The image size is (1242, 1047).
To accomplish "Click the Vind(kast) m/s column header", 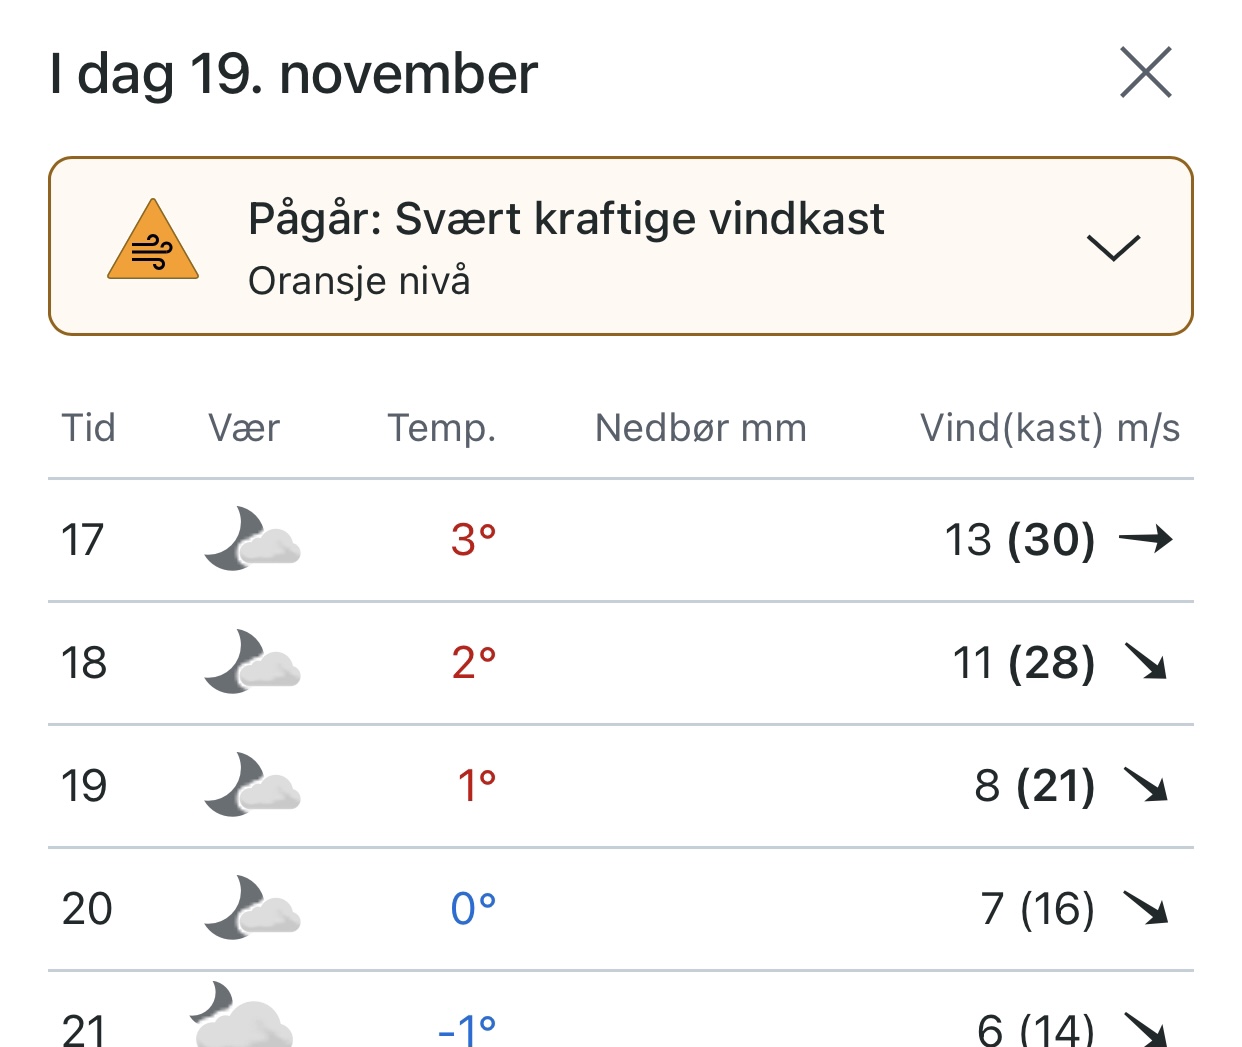I will (1050, 428).
